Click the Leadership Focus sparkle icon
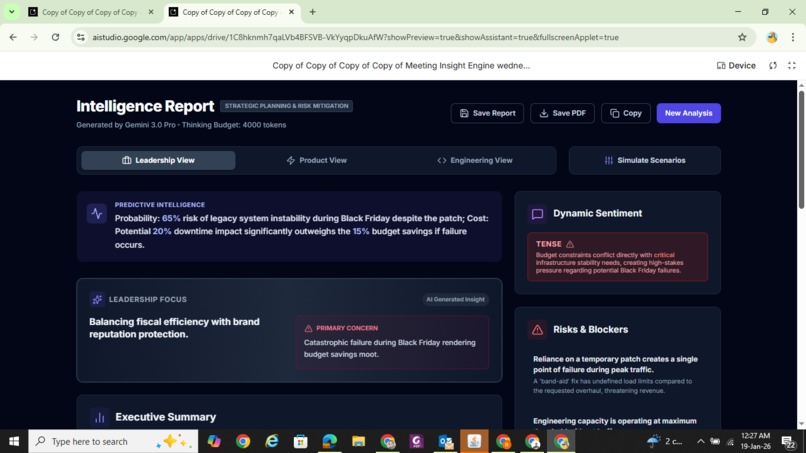Viewport: 806px width, 453px height. click(x=97, y=299)
